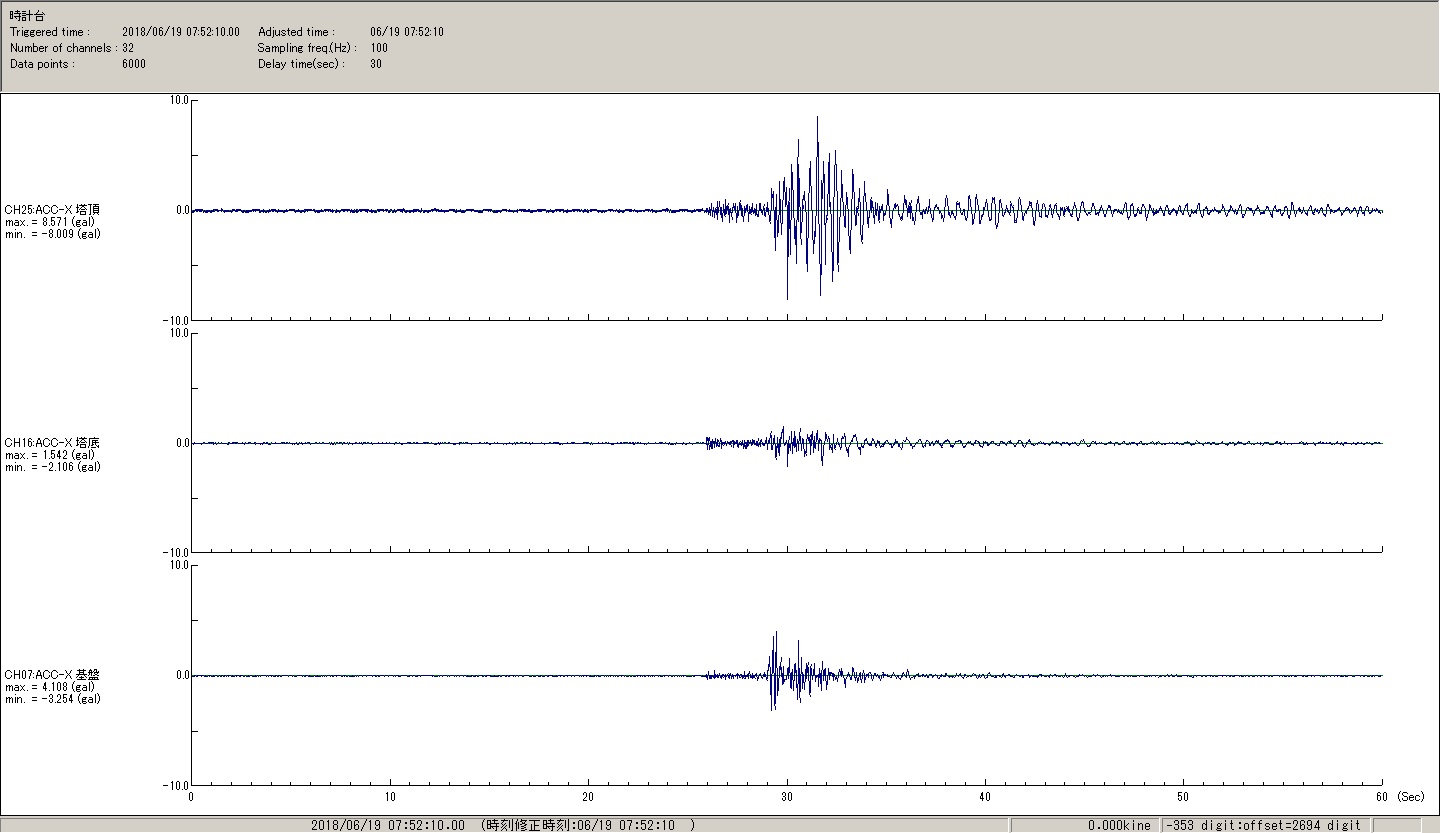This screenshot has width=1440, height=833.
Task: Click the highest peak of the CH25 waveform
Action: click(x=817, y=118)
